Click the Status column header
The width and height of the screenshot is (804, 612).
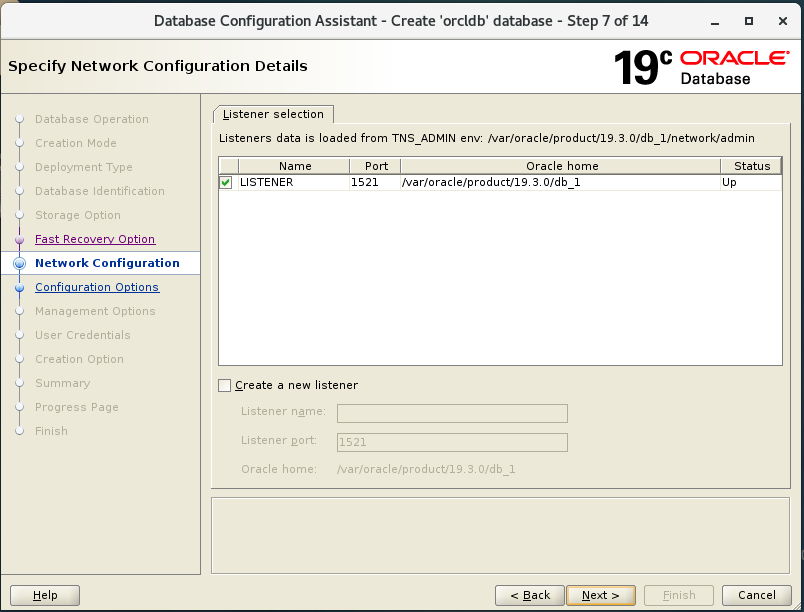click(x=752, y=166)
